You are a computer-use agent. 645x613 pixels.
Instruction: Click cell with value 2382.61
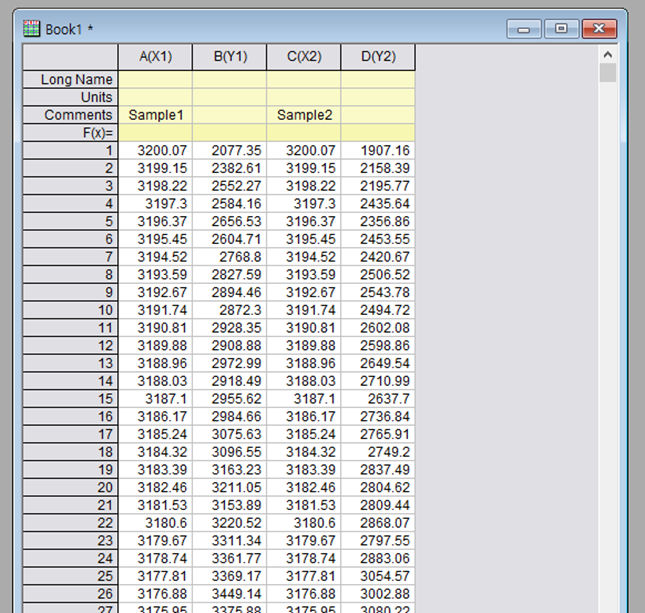tap(230, 168)
